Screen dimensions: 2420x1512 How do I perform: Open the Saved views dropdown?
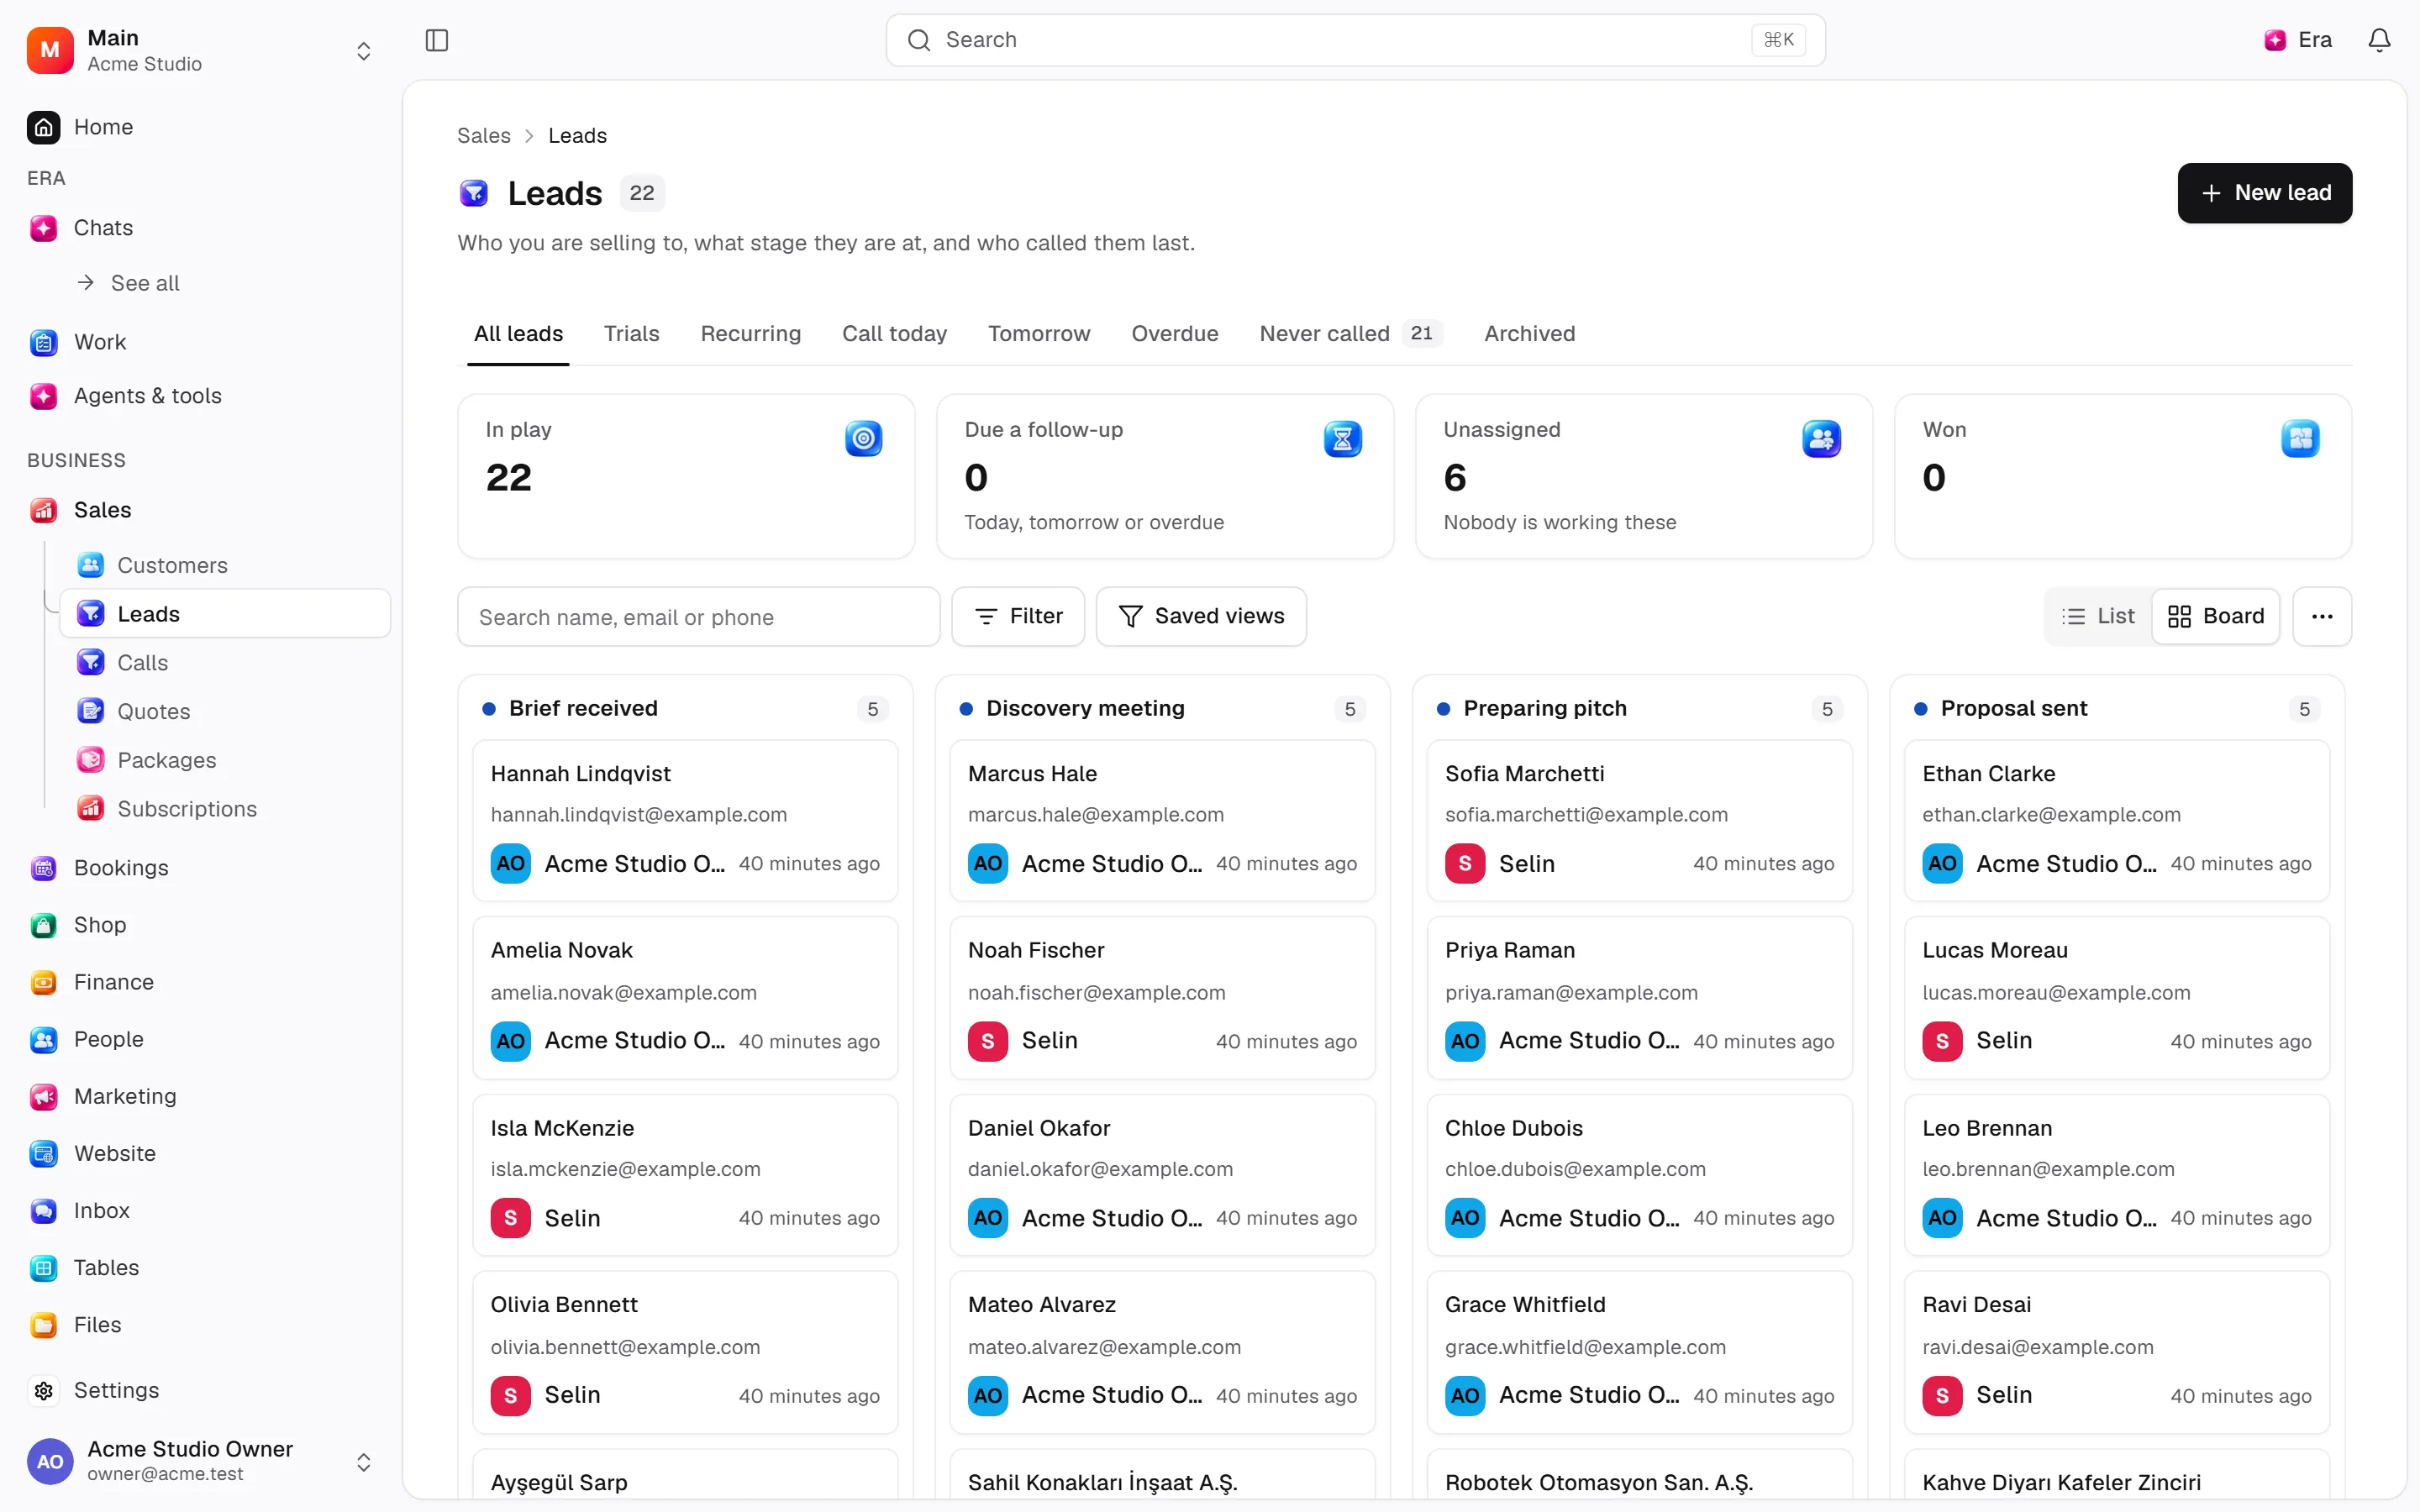coord(1201,616)
